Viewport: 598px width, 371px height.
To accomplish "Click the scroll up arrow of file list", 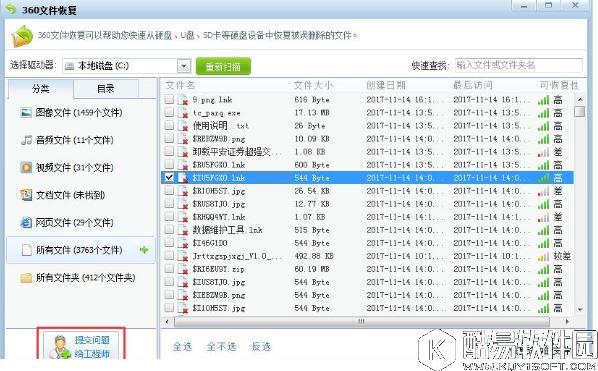I will click(x=580, y=99).
